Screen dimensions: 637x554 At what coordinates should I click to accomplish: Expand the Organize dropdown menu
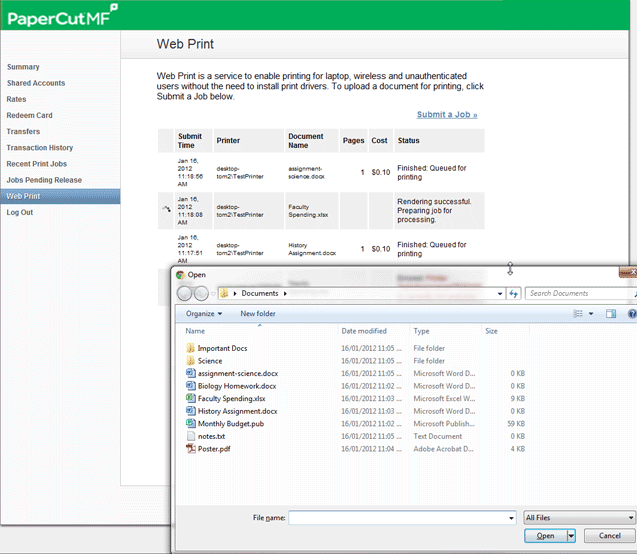pyautogui.click(x=204, y=314)
